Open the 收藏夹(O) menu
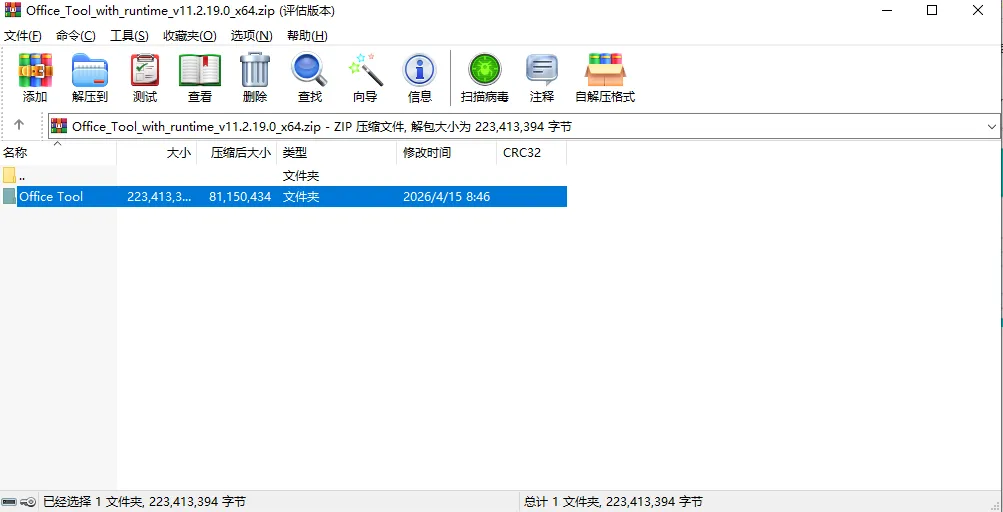1003x512 pixels. pos(190,36)
